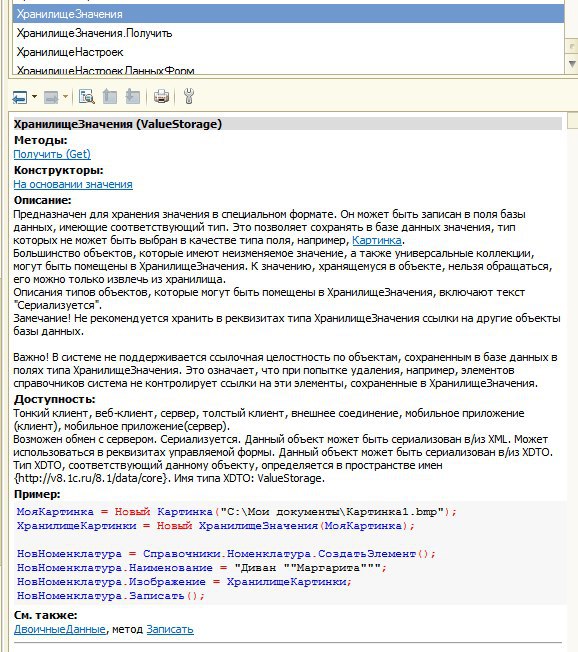
Task: Go to the previous topic via up-arrow icon
Action: pos(110,97)
